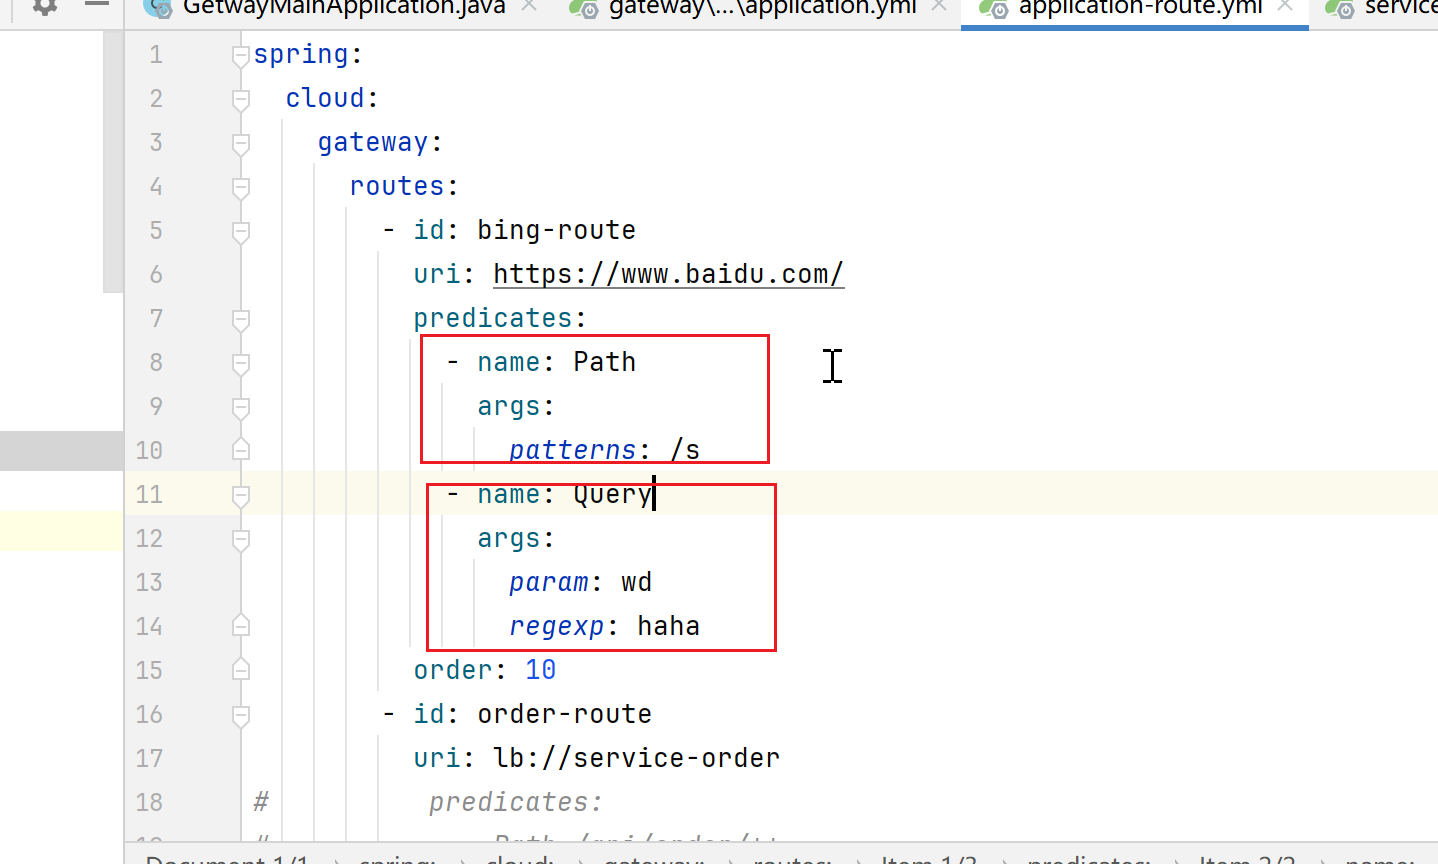The width and height of the screenshot is (1438, 864).
Task: Click the order value '10'
Action: 541,670
